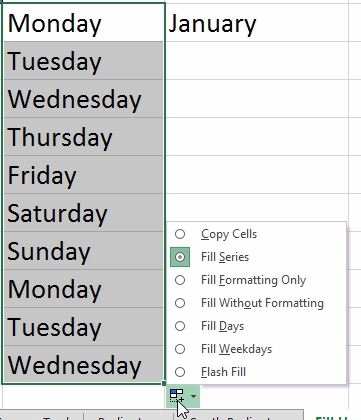Click the empty cell below January
The image size is (361, 420).
[x=257, y=61]
